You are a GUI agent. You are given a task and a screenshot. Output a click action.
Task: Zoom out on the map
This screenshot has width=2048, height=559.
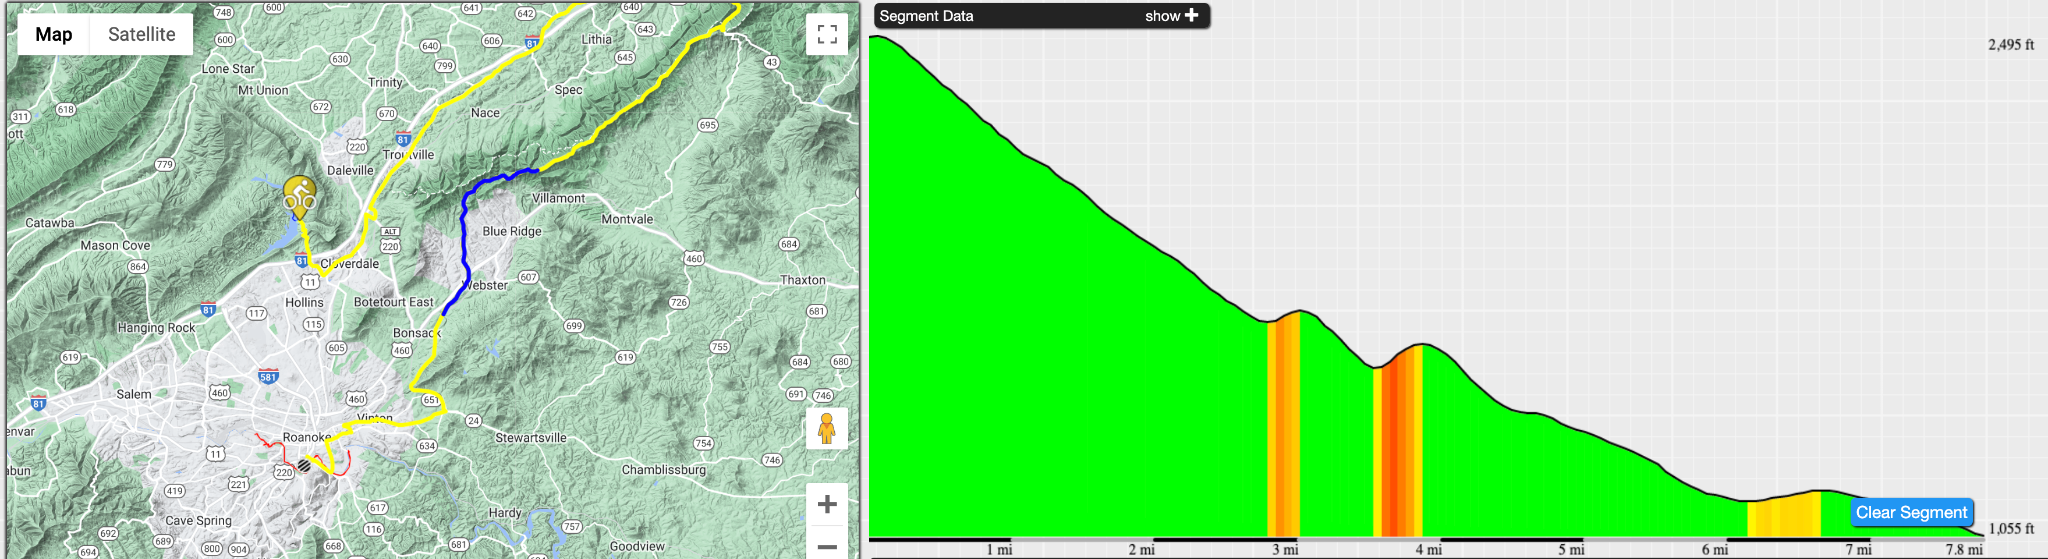click(827, 546)
